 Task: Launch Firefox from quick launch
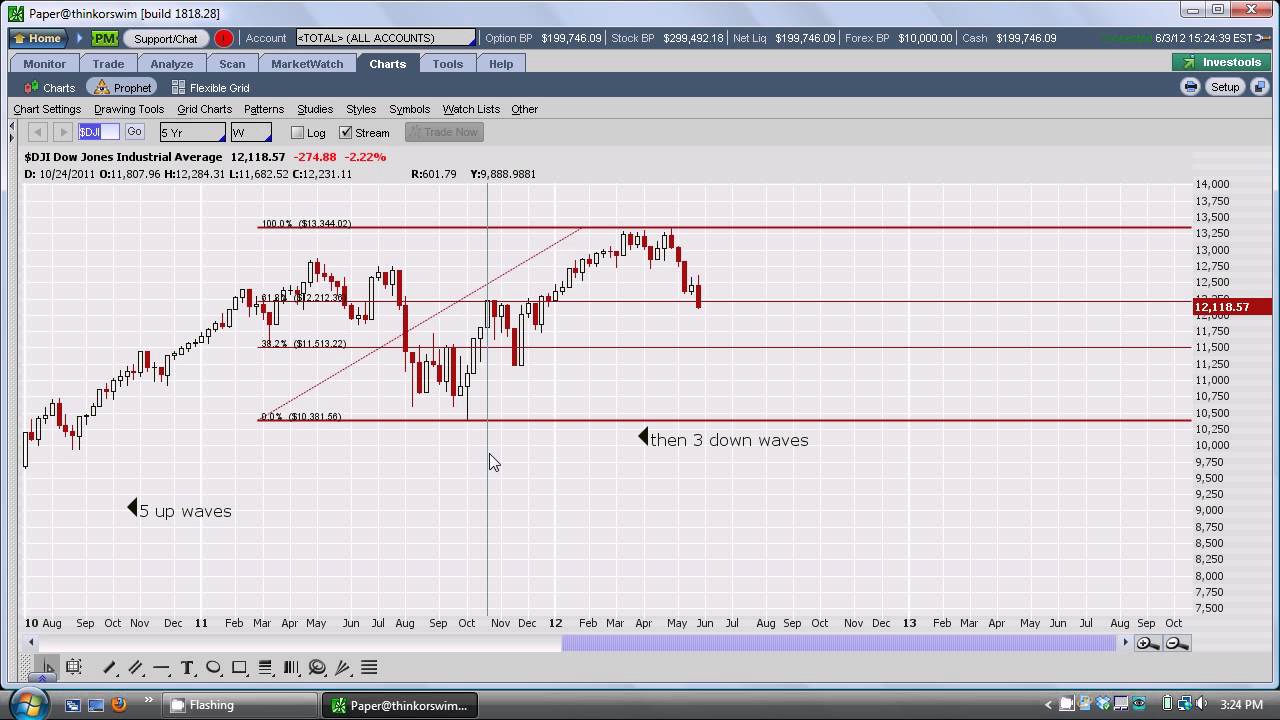pyautogui.click(x=118, y=704)
